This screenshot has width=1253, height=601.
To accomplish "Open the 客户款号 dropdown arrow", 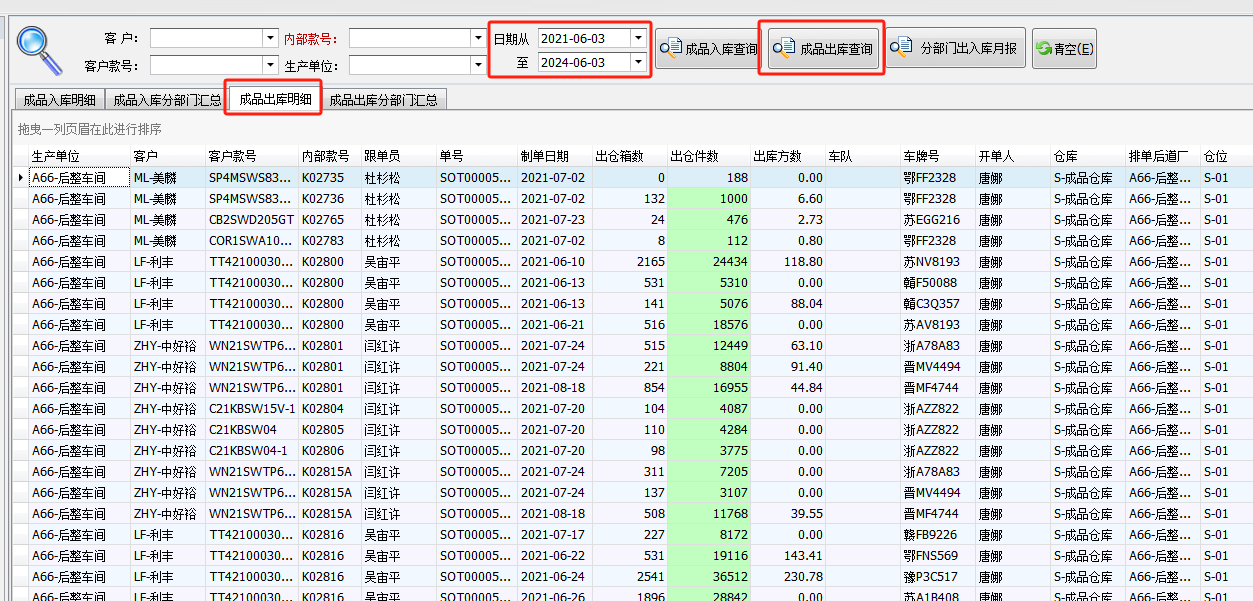I will click(270, 65).
